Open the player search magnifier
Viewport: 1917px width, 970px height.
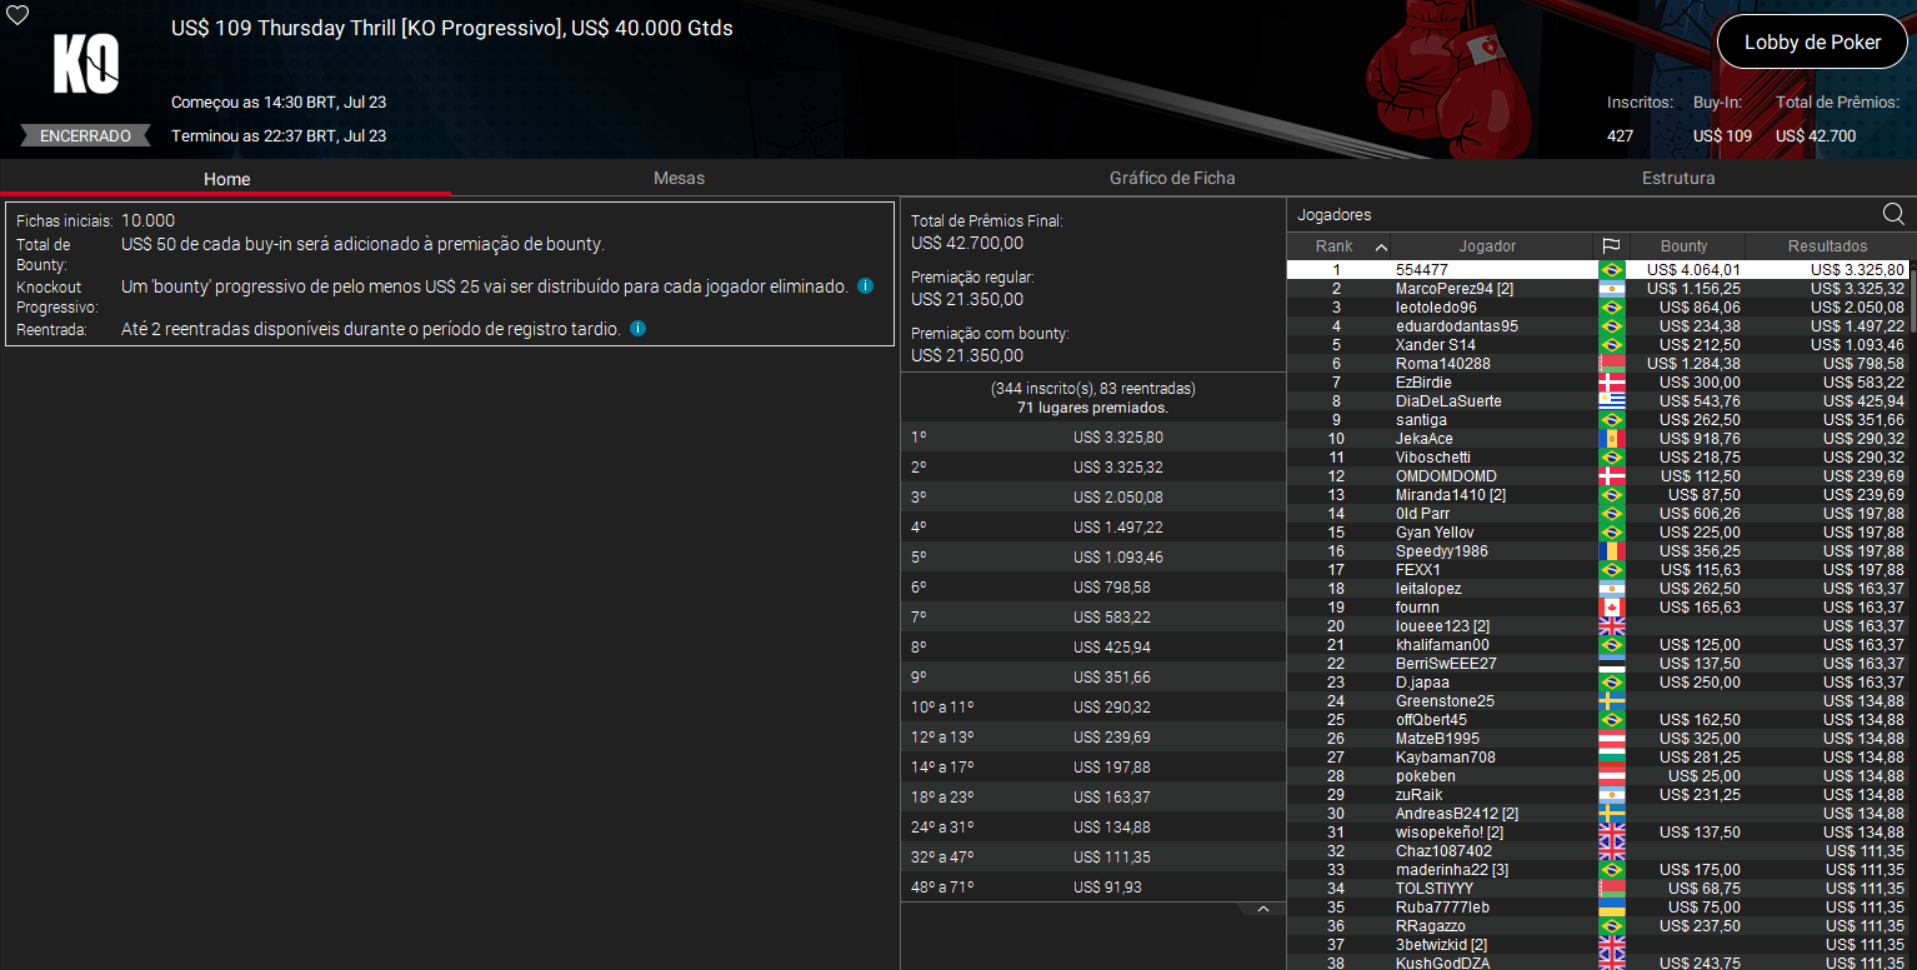(1893, 214)
